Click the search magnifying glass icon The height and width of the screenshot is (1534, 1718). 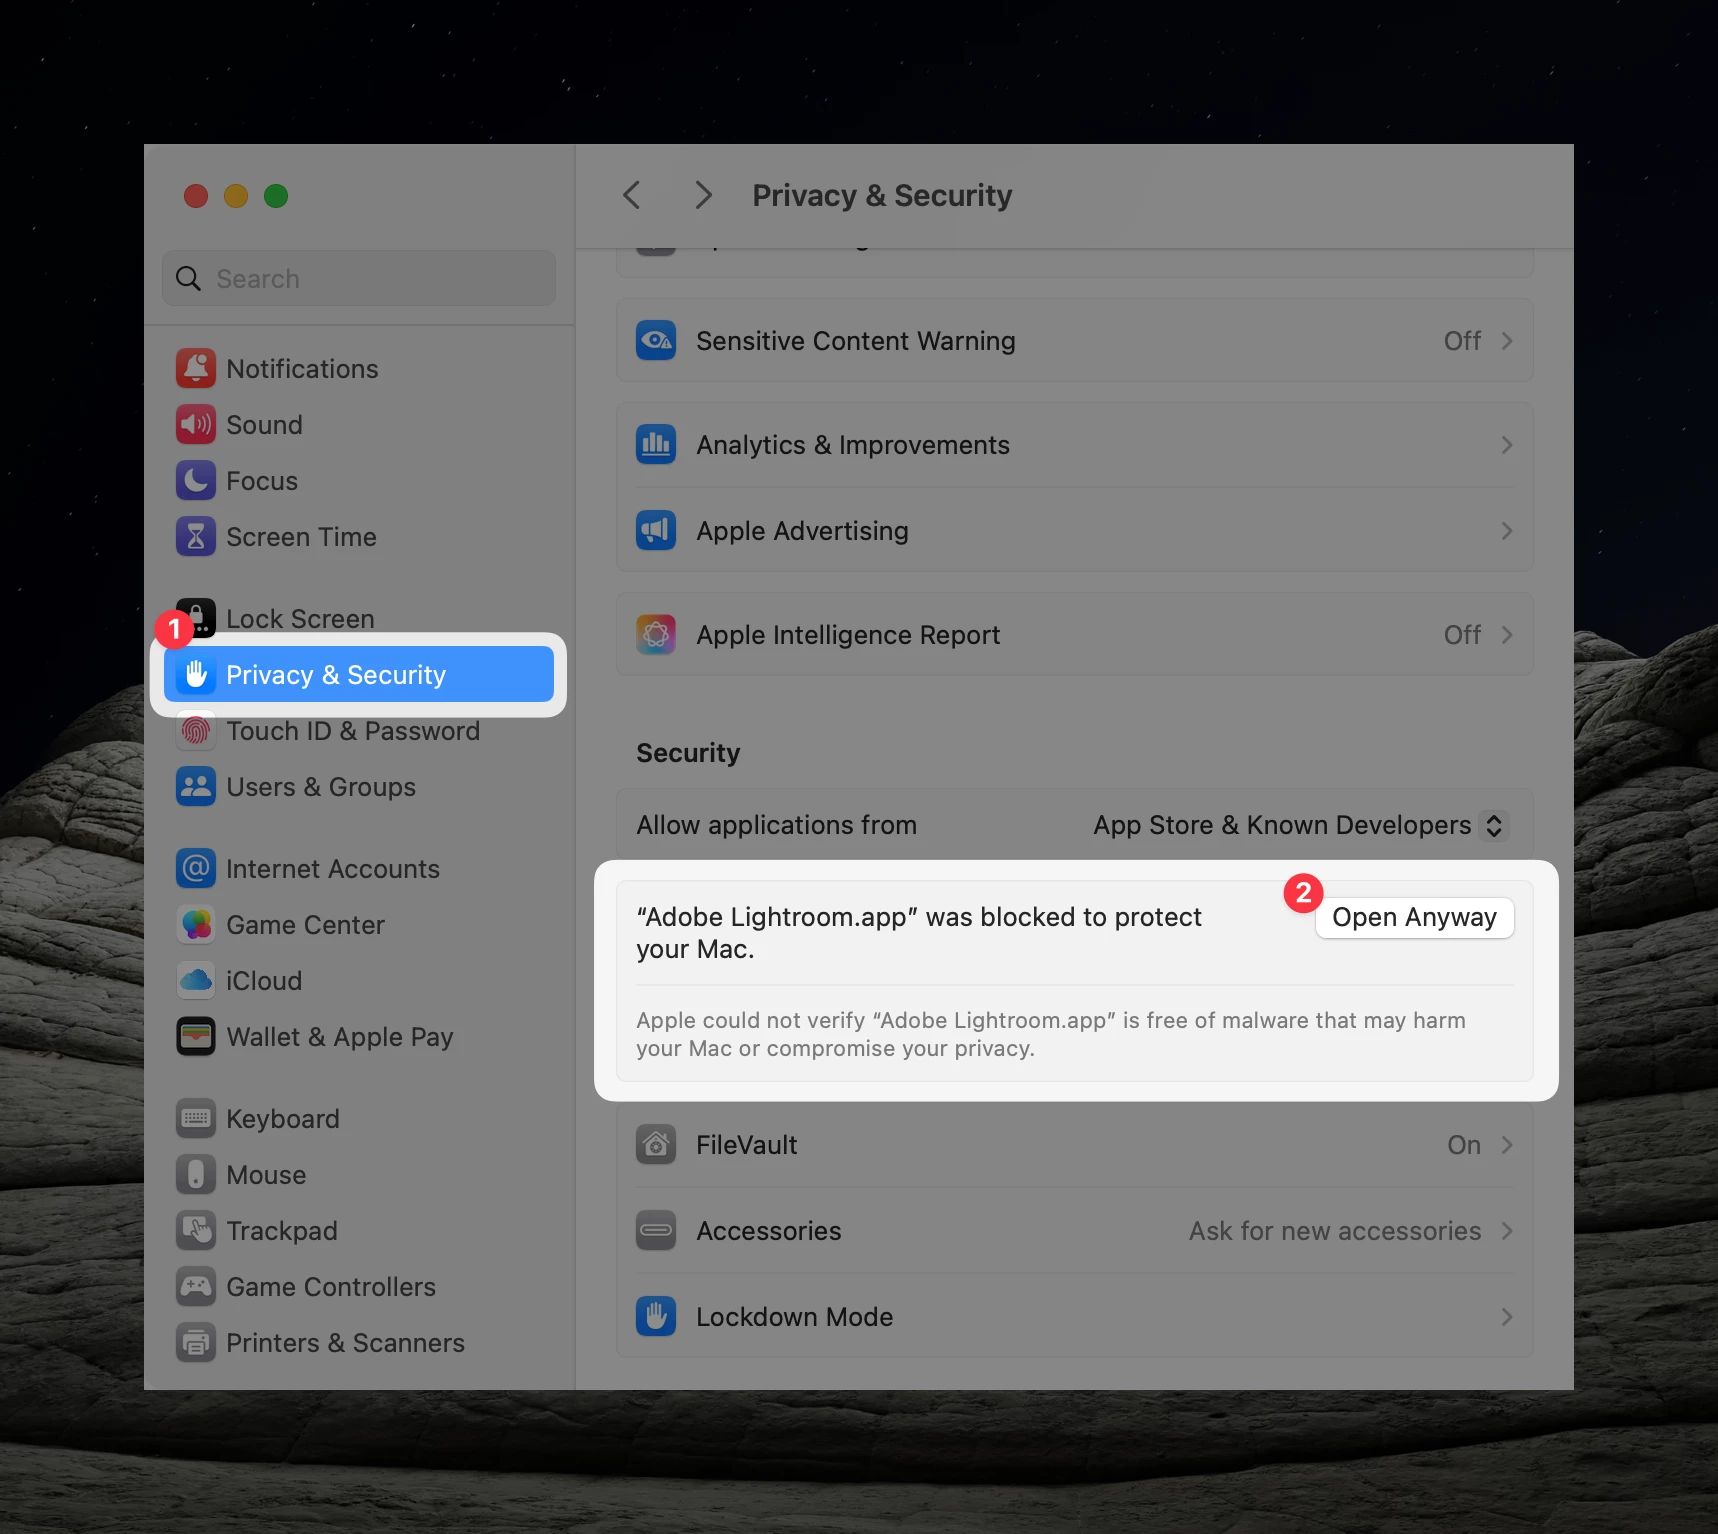[188, 279]
